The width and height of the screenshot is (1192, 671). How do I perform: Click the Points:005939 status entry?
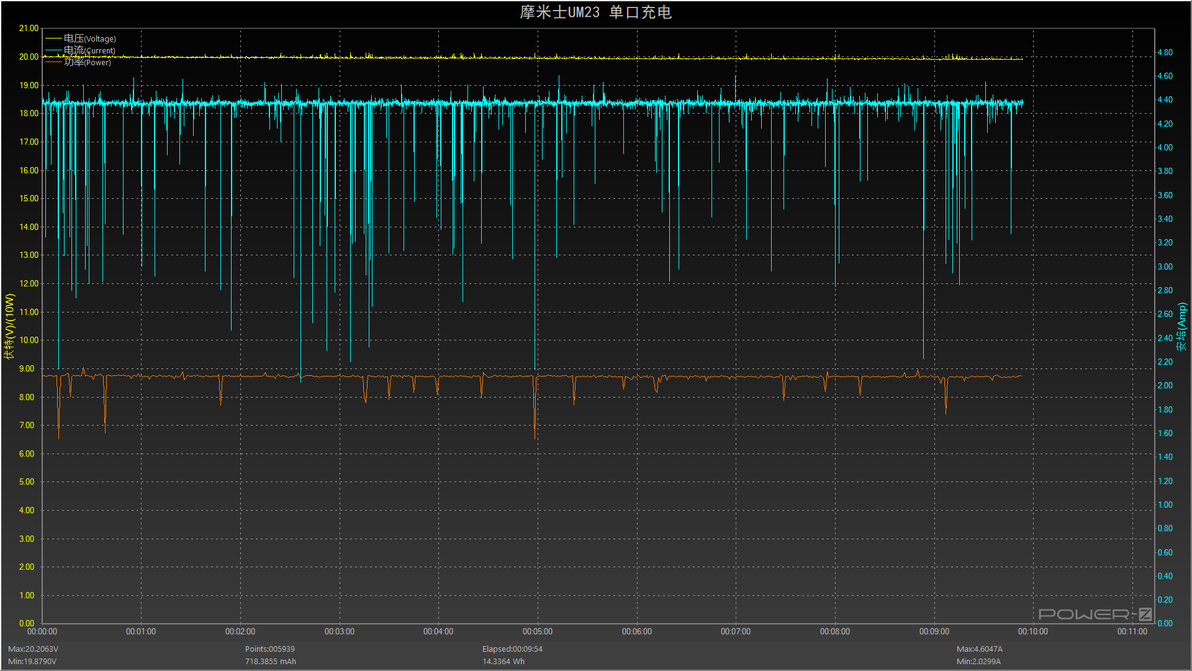pos(270,649)
